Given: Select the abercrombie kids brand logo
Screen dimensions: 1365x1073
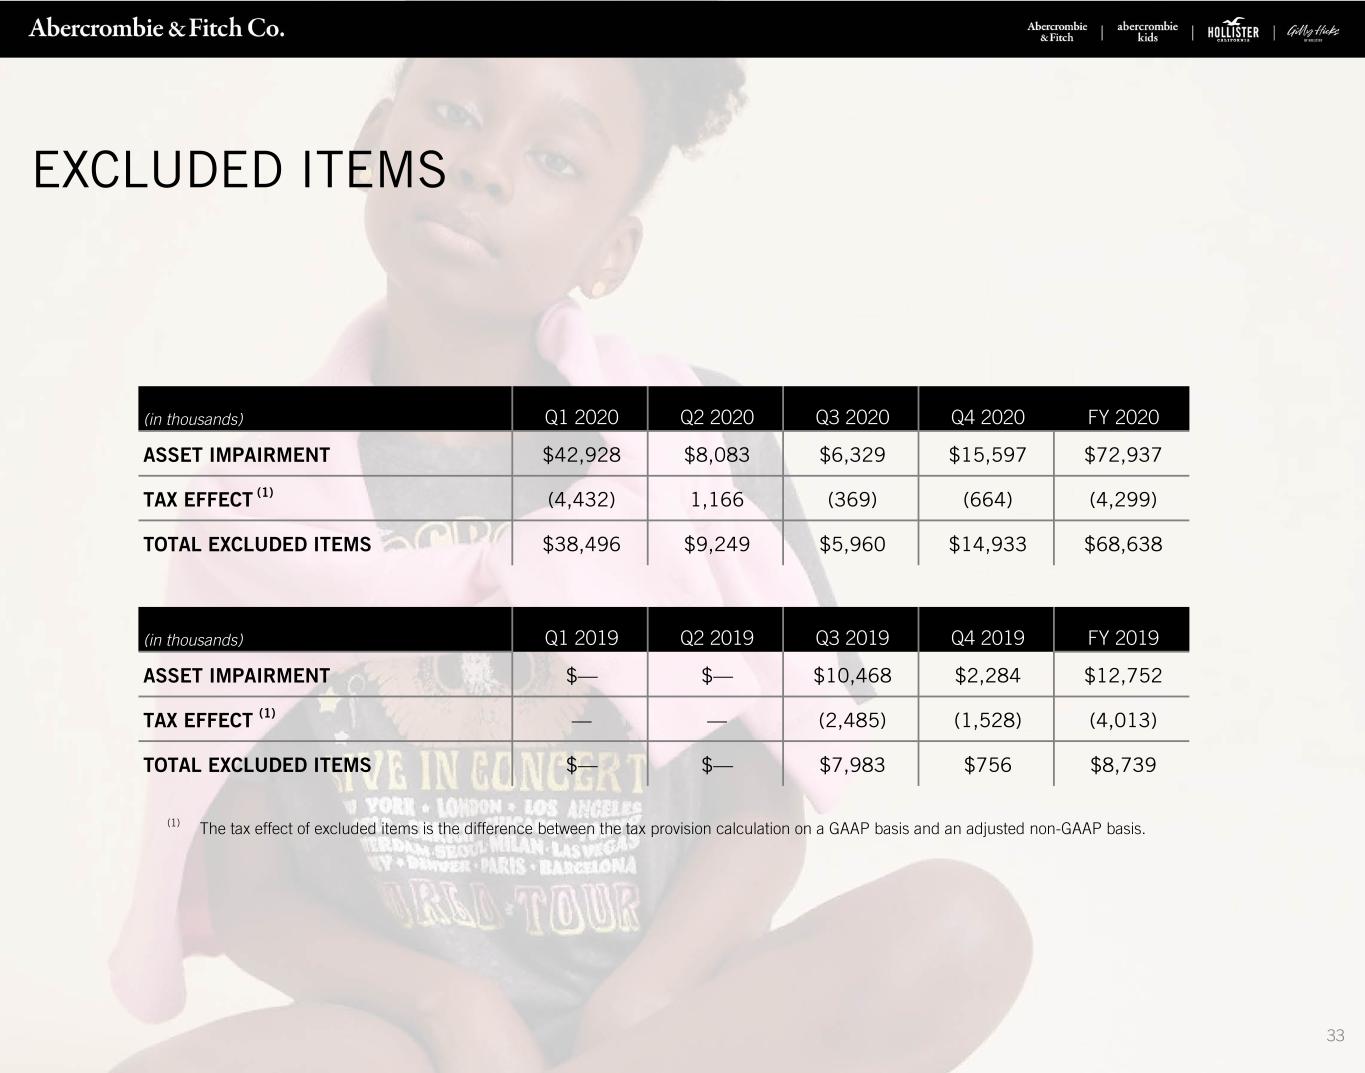Looking at the screenshot, I should [1147, 32].
